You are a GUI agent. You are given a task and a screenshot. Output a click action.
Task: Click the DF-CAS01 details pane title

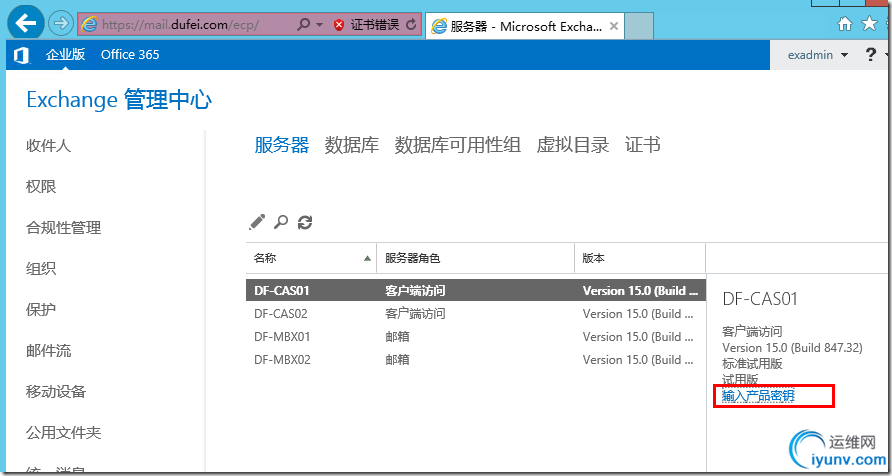760,299
